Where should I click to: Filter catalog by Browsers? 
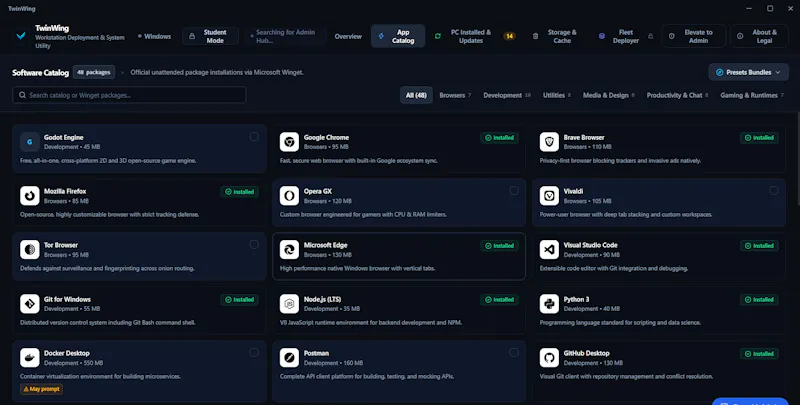455,95
